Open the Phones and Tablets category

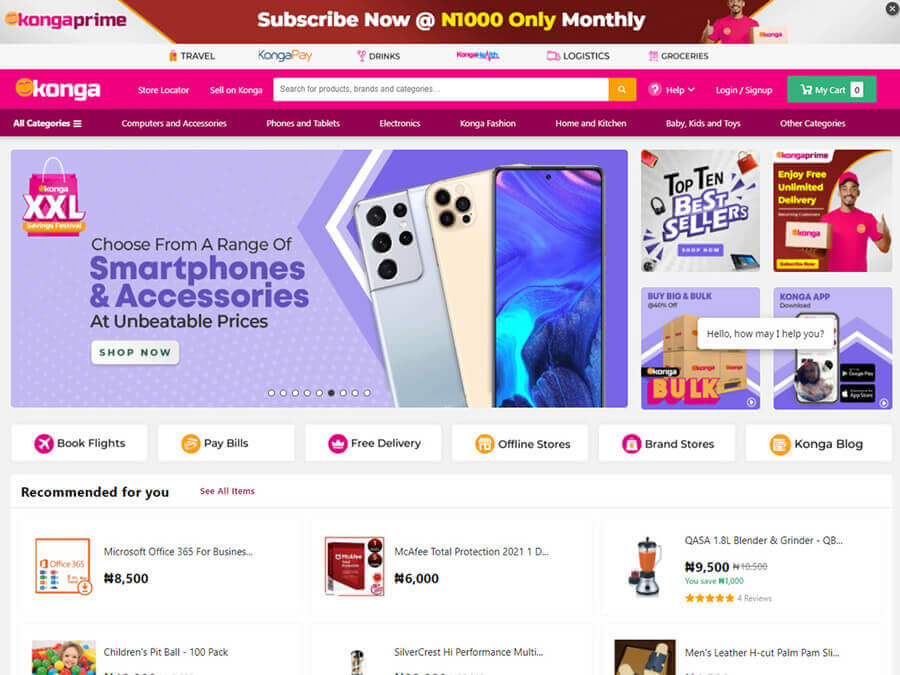(303, 123)
